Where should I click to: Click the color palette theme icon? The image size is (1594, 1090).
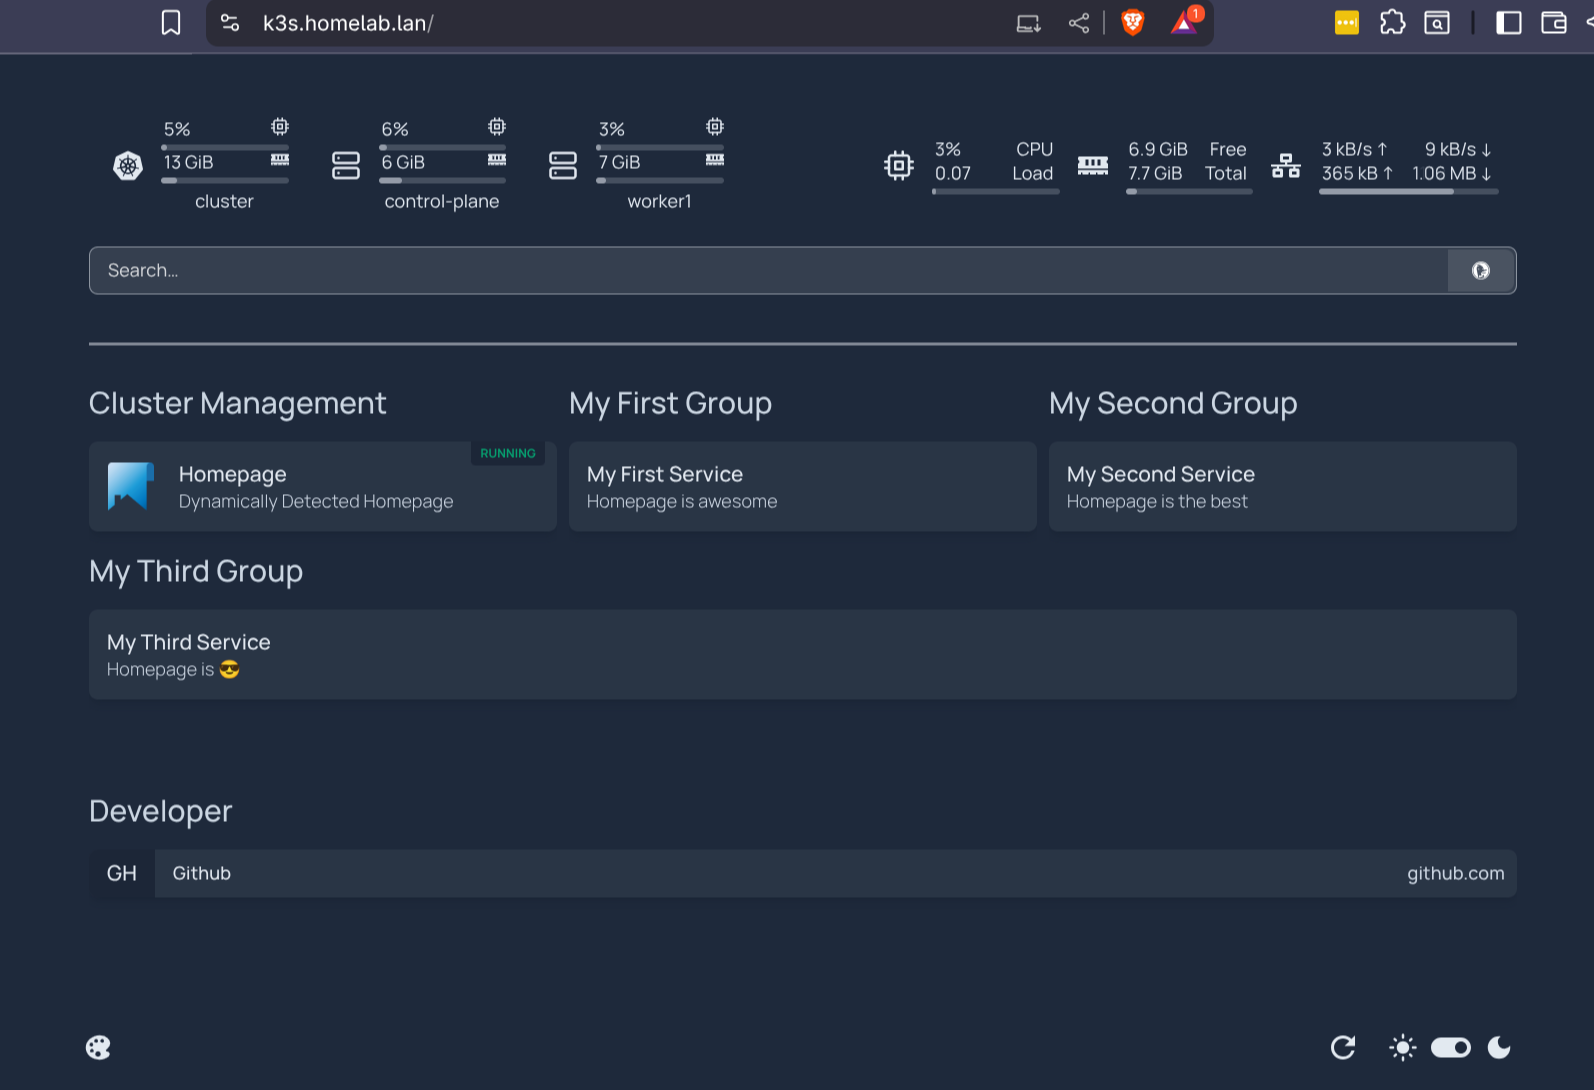[98, 1047]
